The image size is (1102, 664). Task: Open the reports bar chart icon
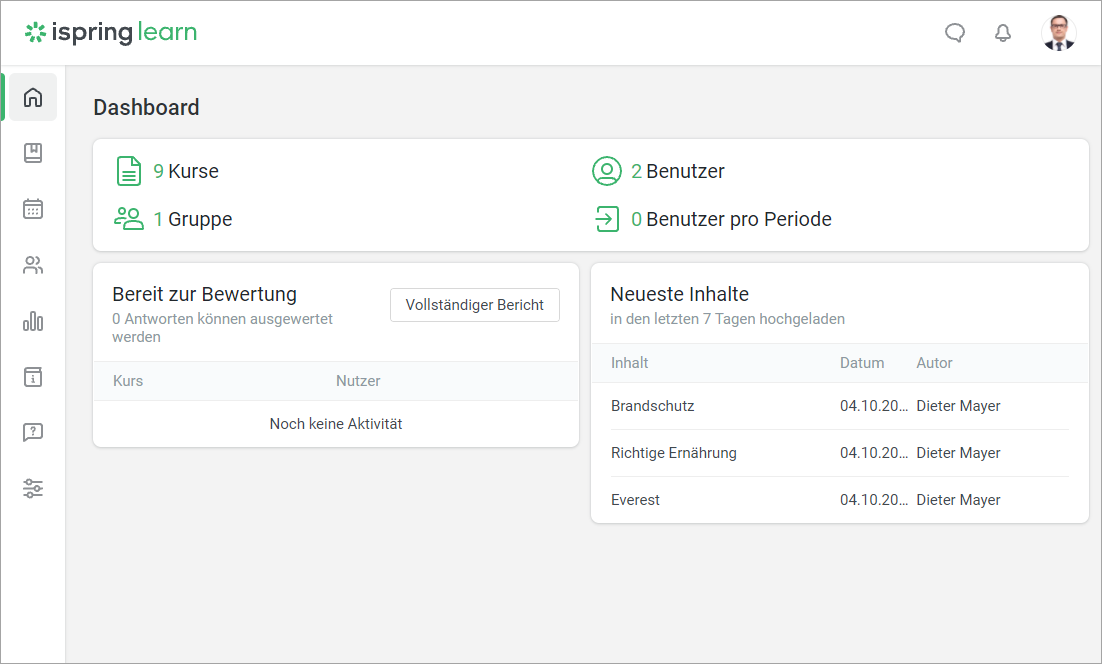point(33,321)
